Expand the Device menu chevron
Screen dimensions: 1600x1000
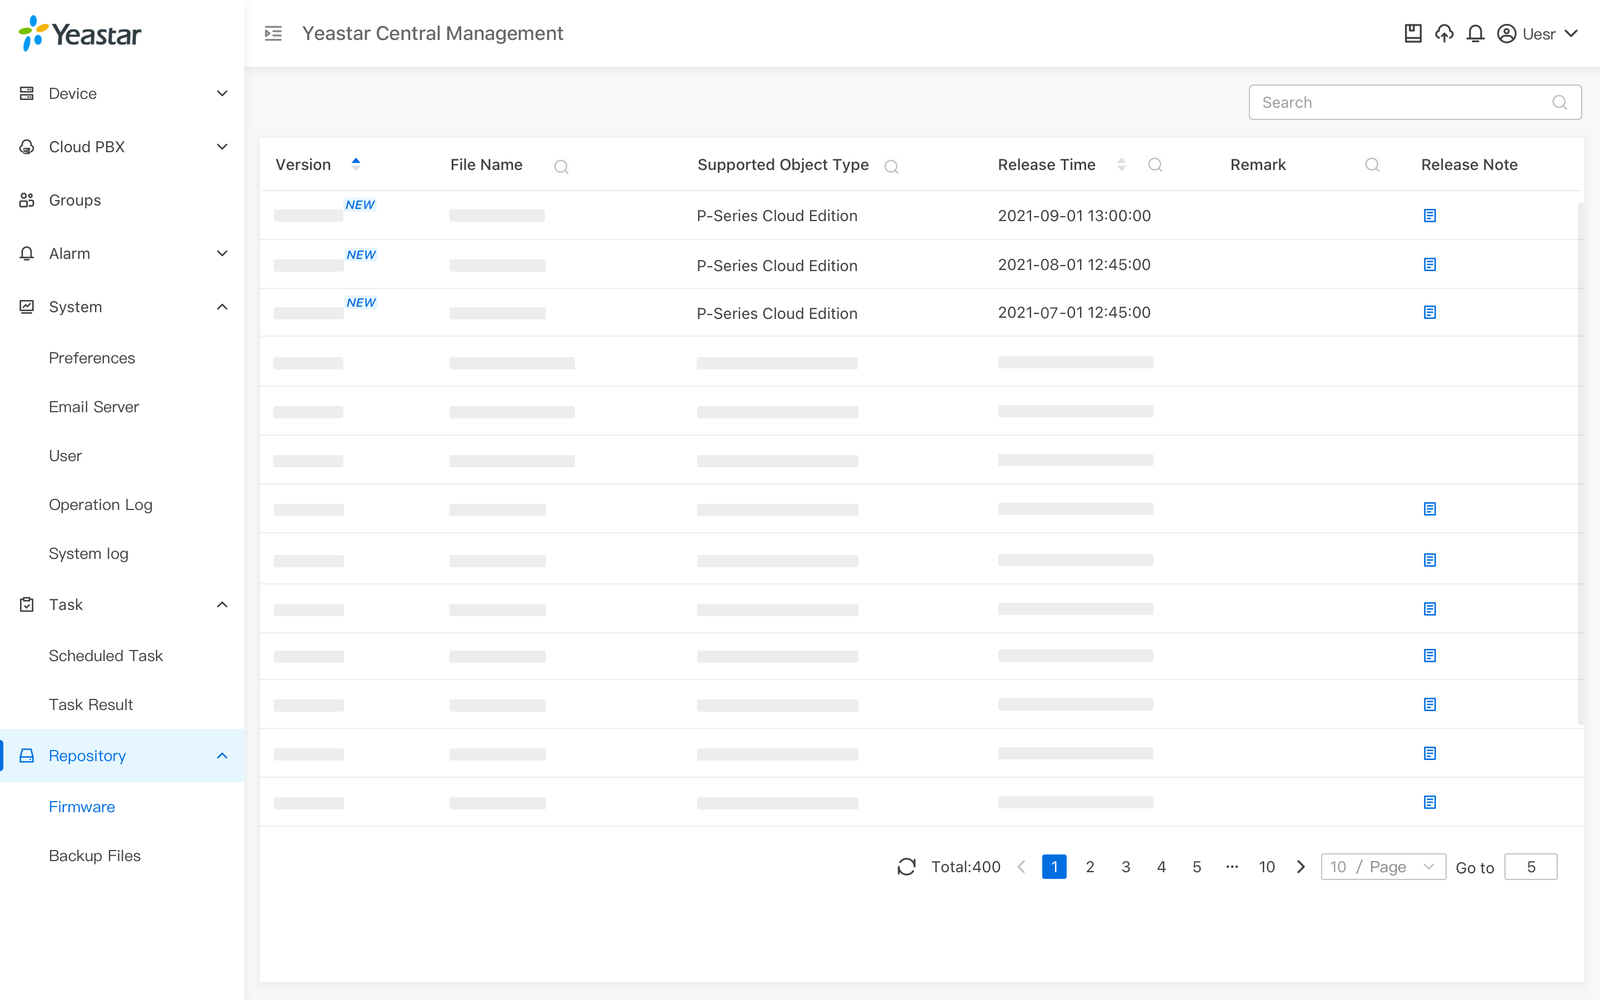point(222,93)
